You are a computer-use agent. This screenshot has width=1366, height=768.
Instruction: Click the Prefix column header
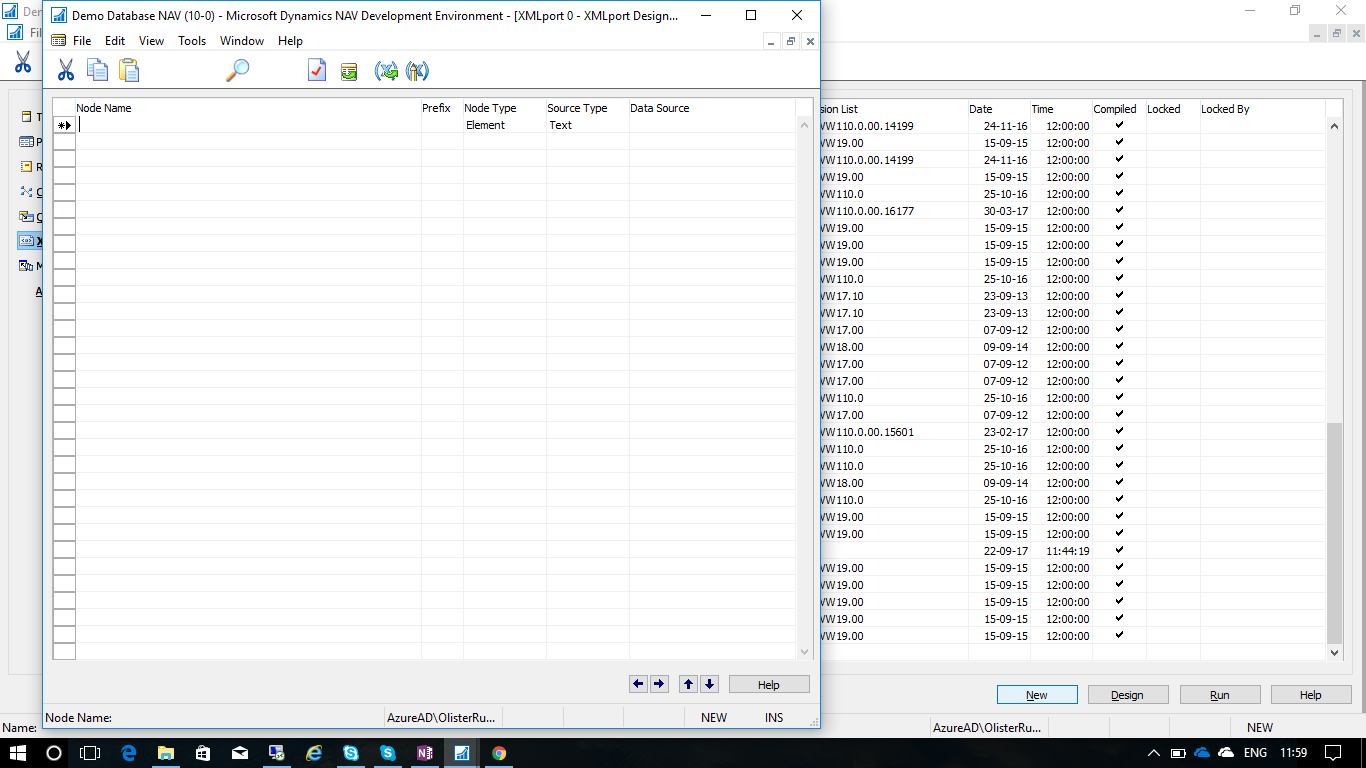click(441, 108)
